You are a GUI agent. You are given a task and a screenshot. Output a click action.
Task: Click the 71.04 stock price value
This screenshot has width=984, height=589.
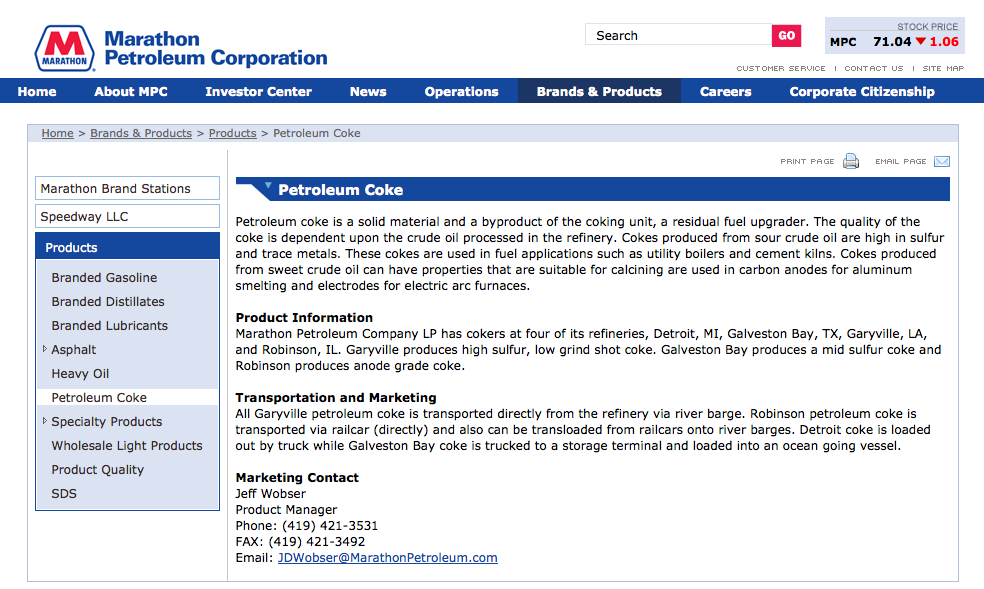(x=892, y=41)
